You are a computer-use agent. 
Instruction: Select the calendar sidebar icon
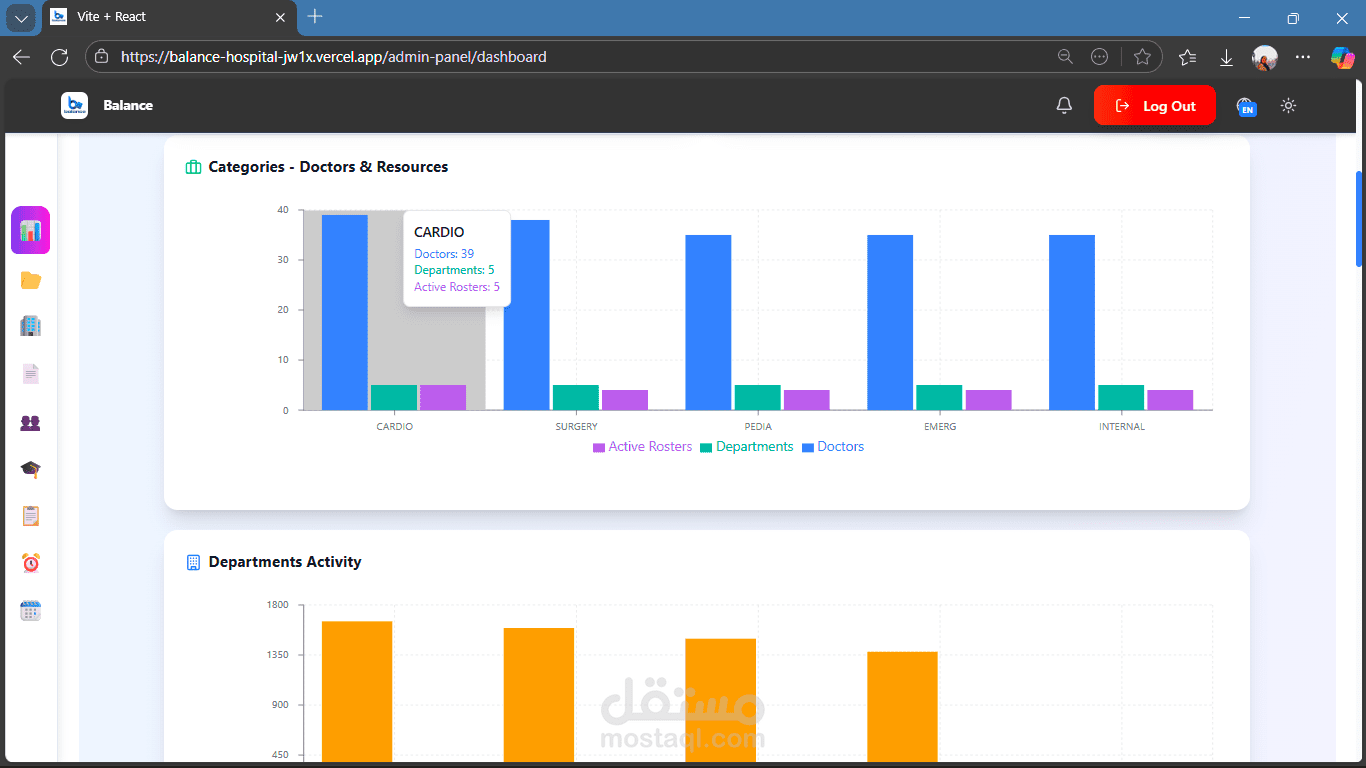pos(30,611)
